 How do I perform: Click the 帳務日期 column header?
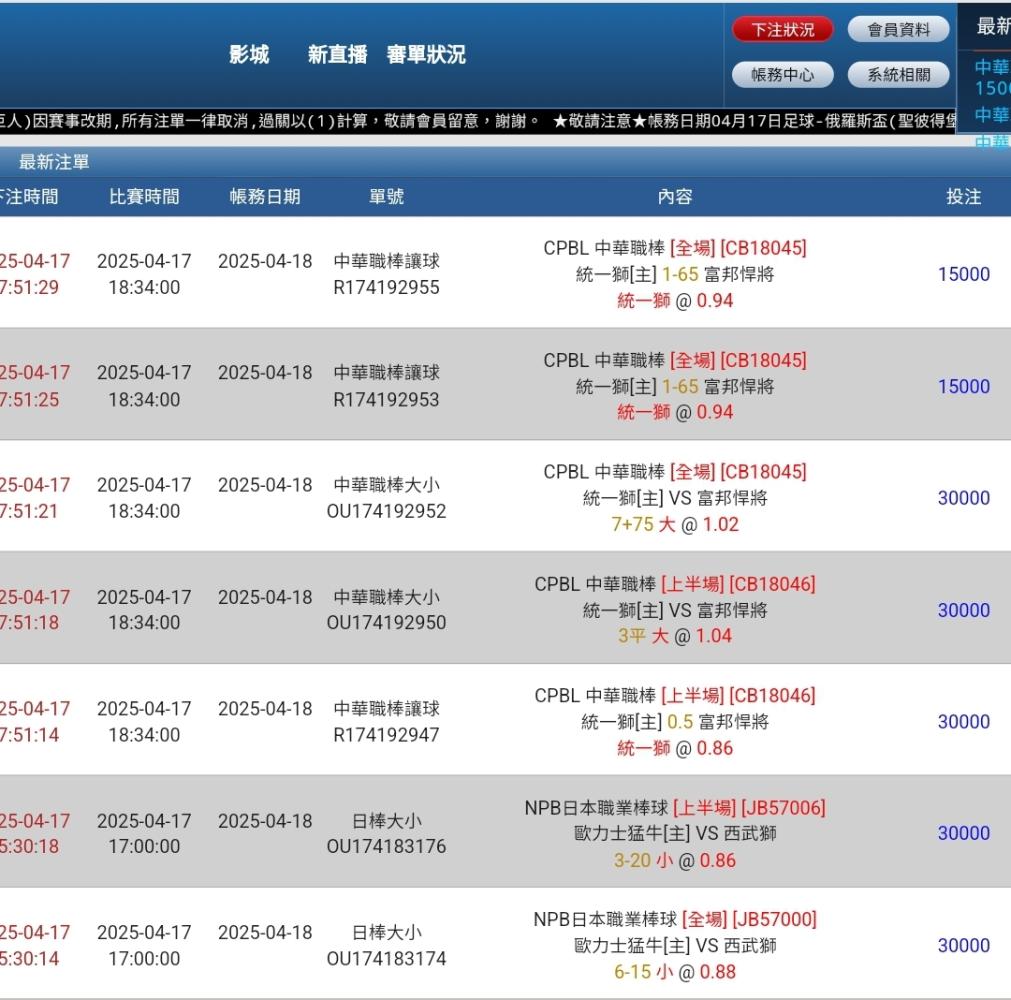pos(265,197)
